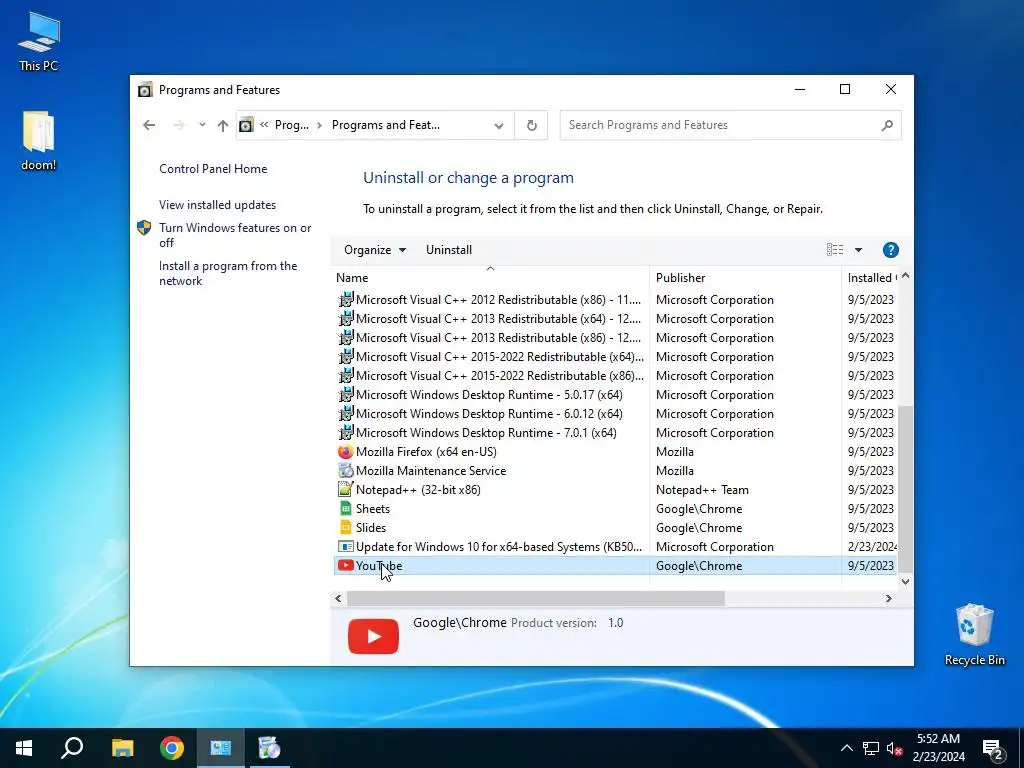Sort by the Name column header

coord(491,278)
